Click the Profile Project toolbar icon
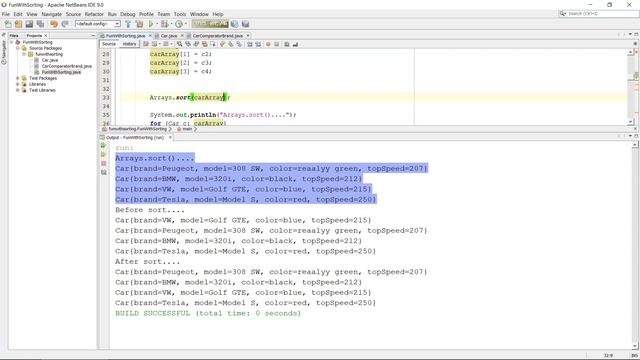The width and height of the screenshot is (640, 360). [x=179, y=24]
